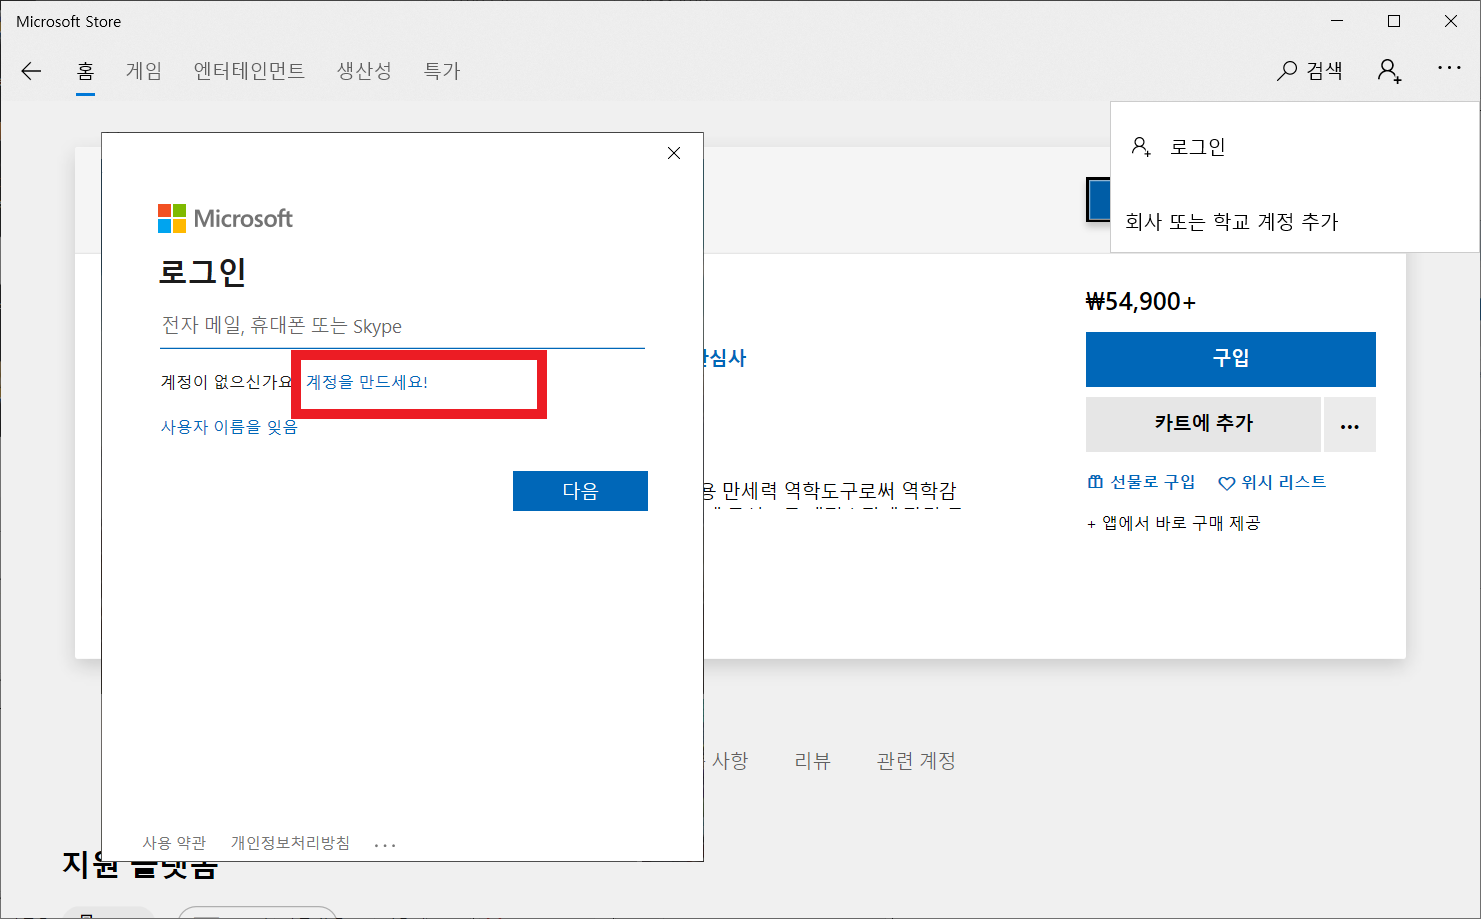This screenshot has width=1481, height=919.
Task: Switch to the 리뷰 section tab
Action: [812, 761]
